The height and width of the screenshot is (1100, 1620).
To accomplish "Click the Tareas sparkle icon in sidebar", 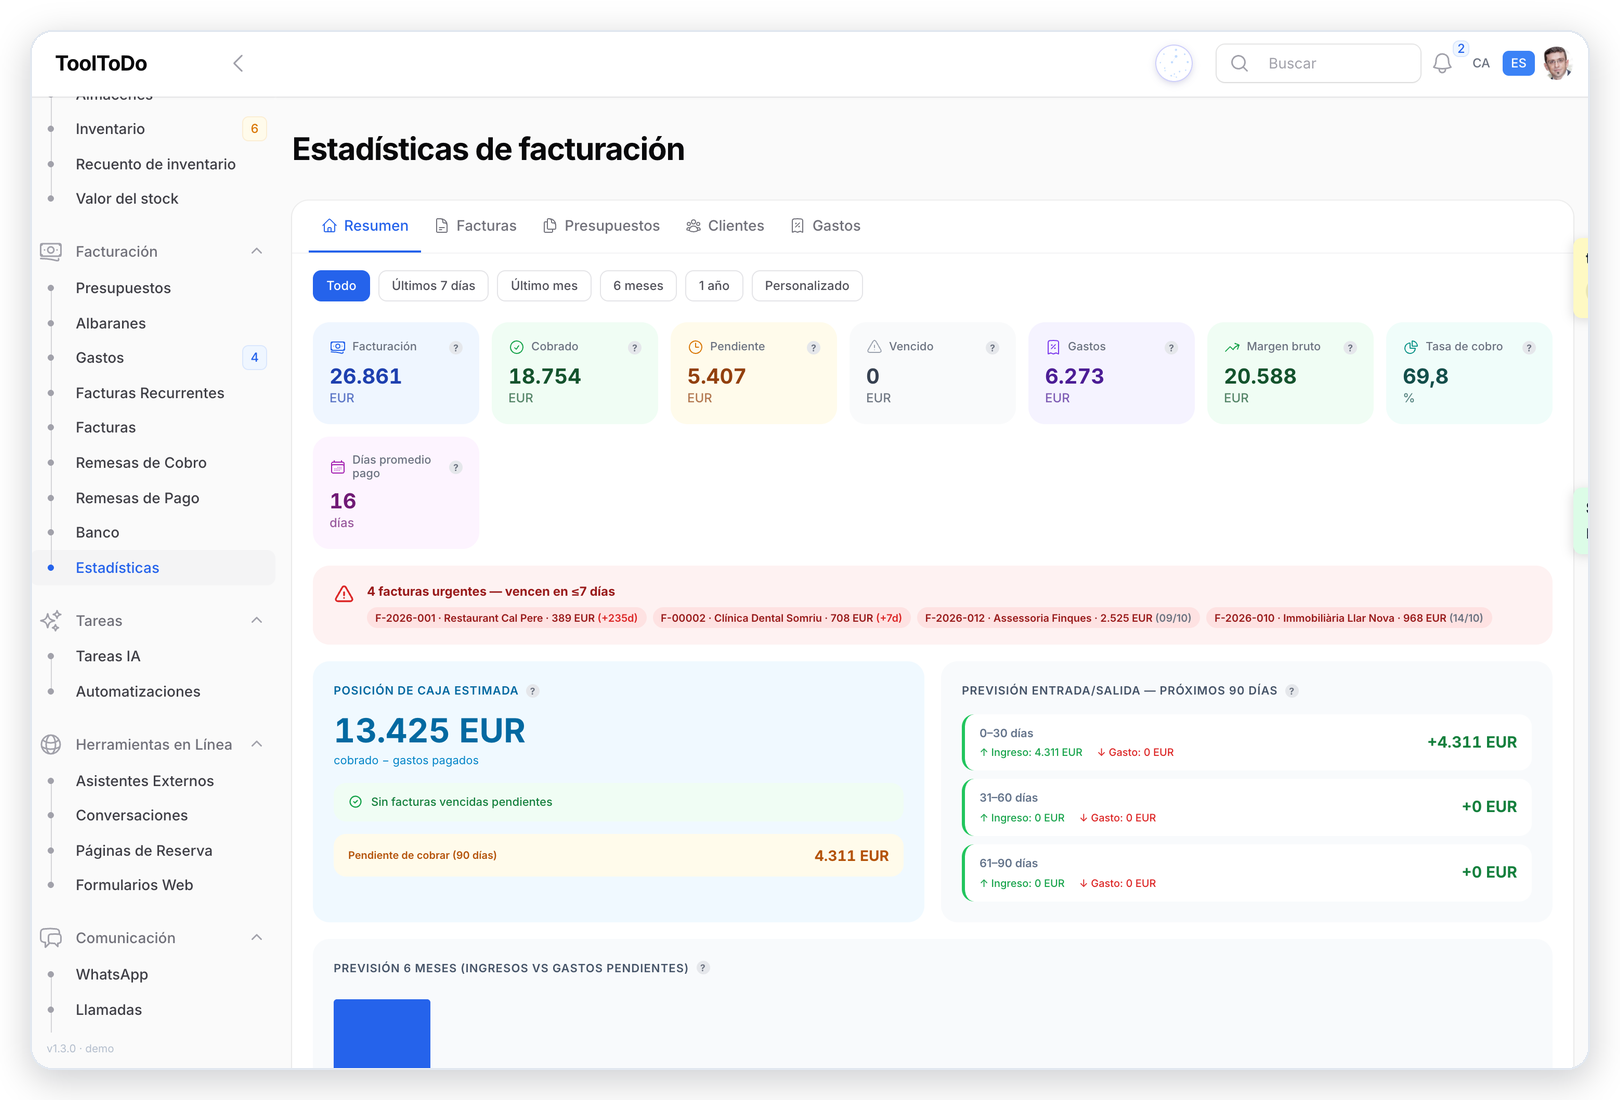I will coord(51,620).
